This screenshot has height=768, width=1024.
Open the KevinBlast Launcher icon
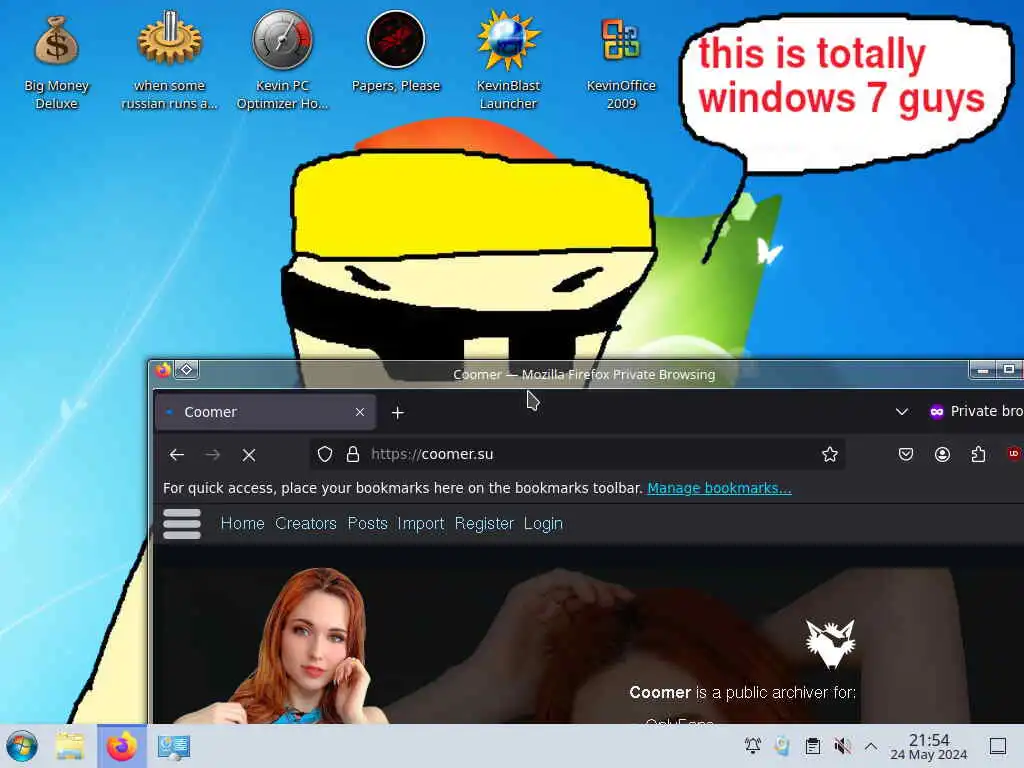click(508, 61)
